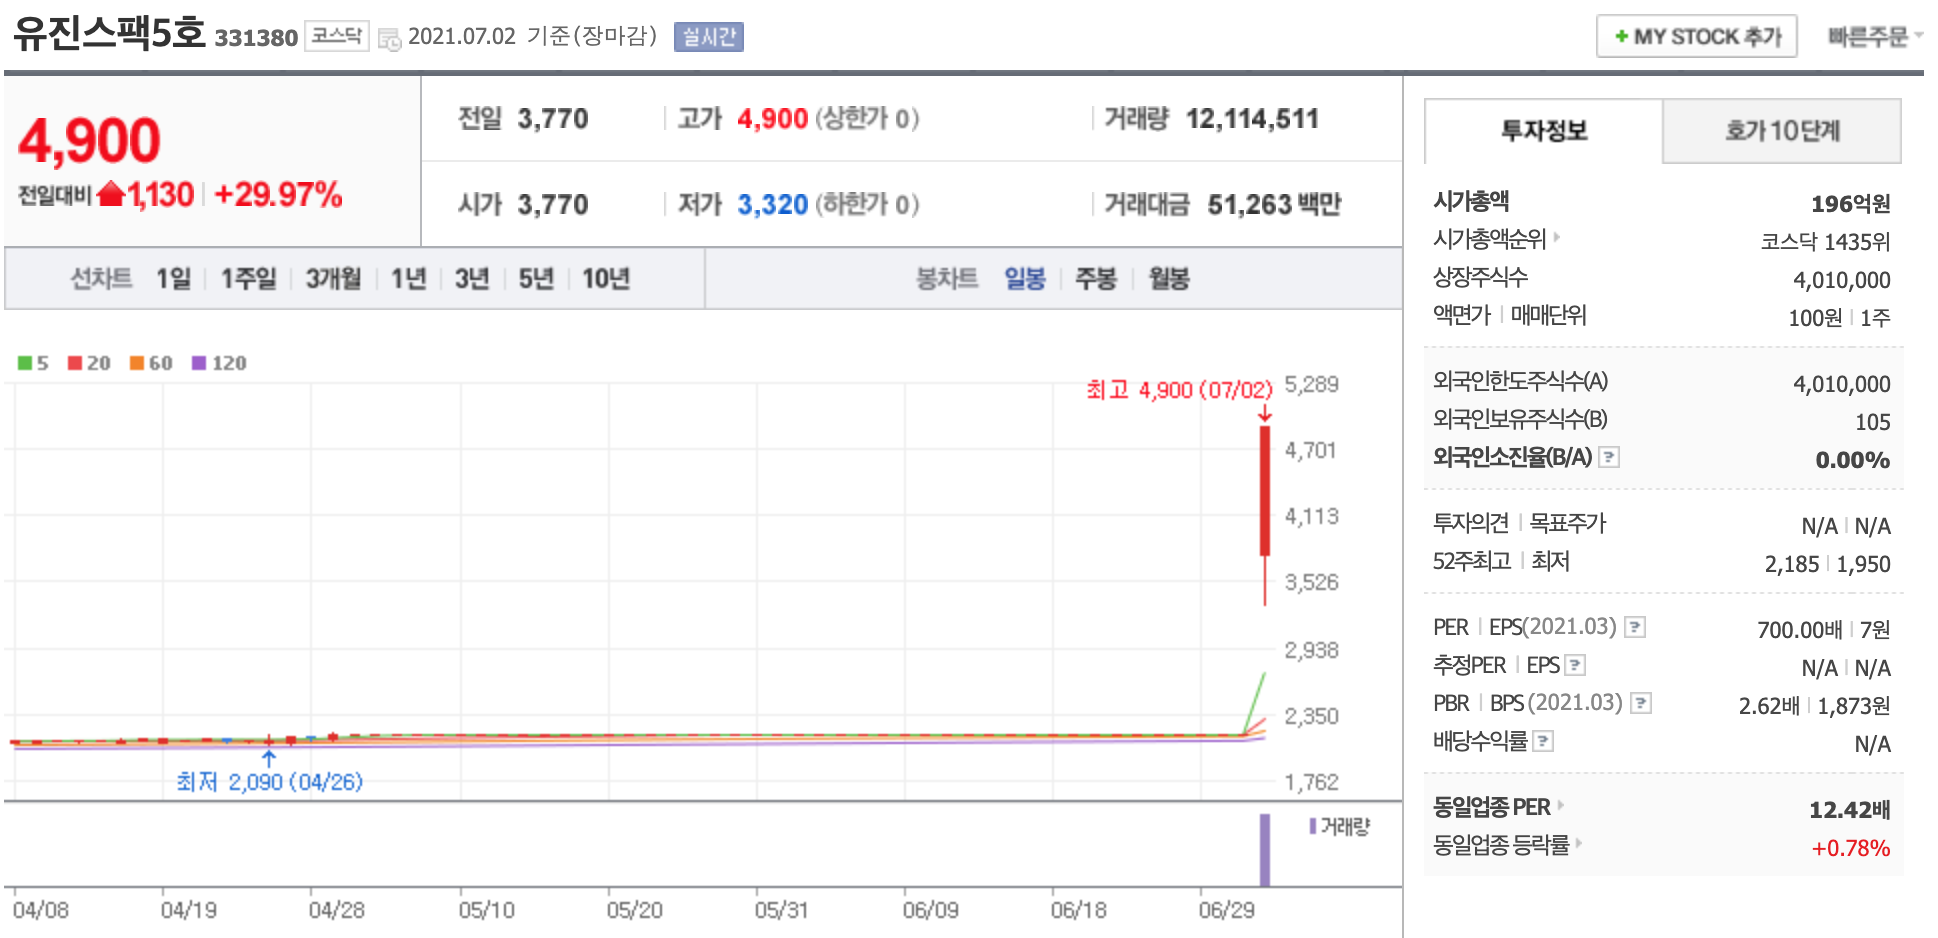Click the purple 거래량 volume legend

pyautogui.click(x=1339, y=826)
